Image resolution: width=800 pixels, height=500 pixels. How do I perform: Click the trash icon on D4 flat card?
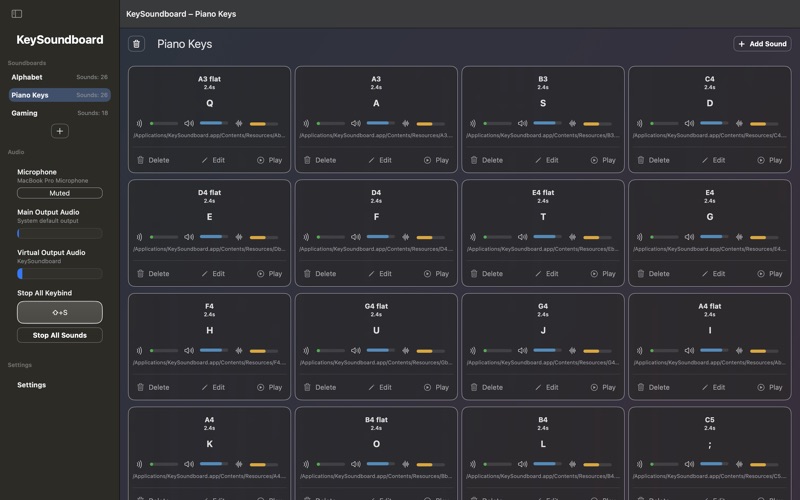point(140,274)
